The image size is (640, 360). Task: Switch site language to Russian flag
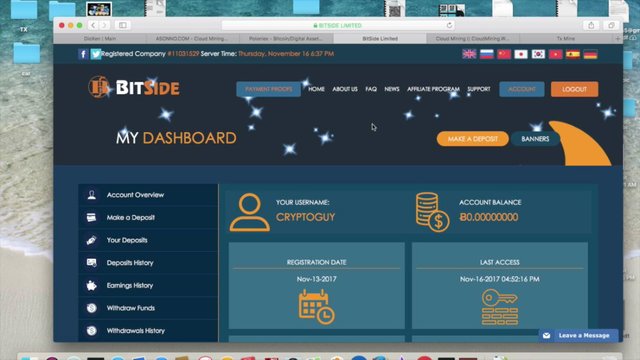pyautogui.click(x=487, y=54)
